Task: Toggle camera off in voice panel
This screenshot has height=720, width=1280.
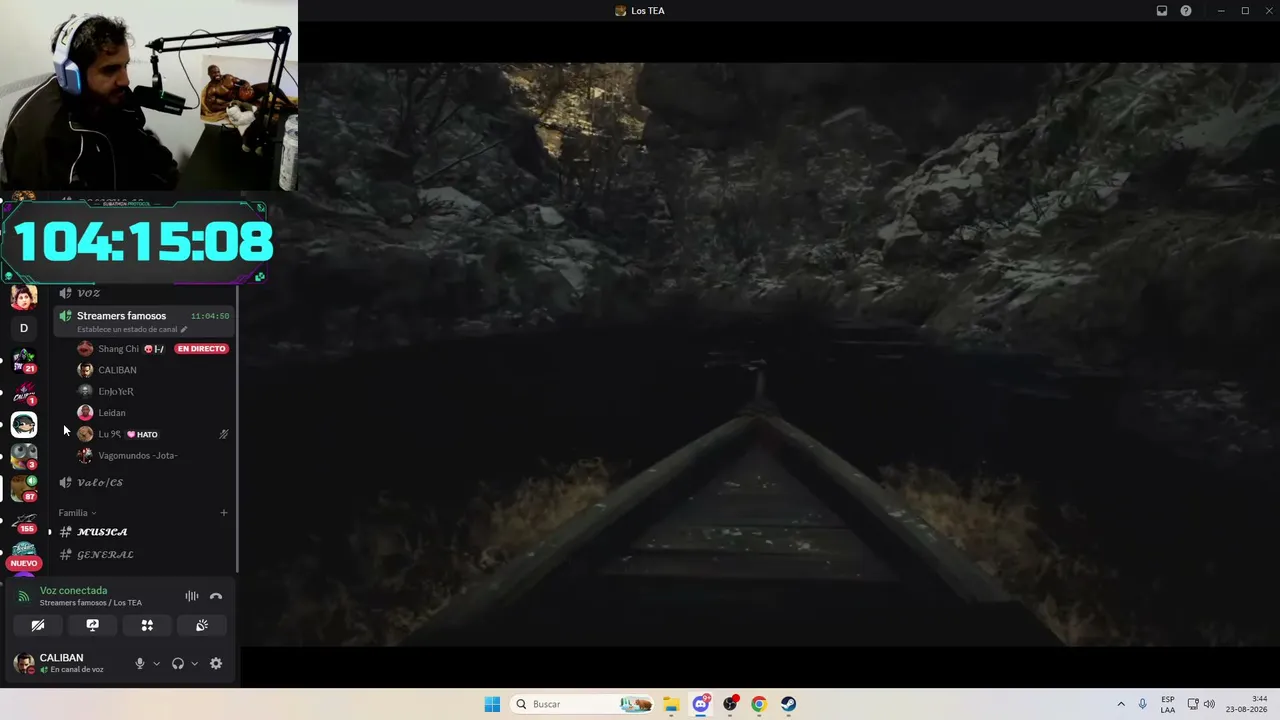Action: point(38,625)
